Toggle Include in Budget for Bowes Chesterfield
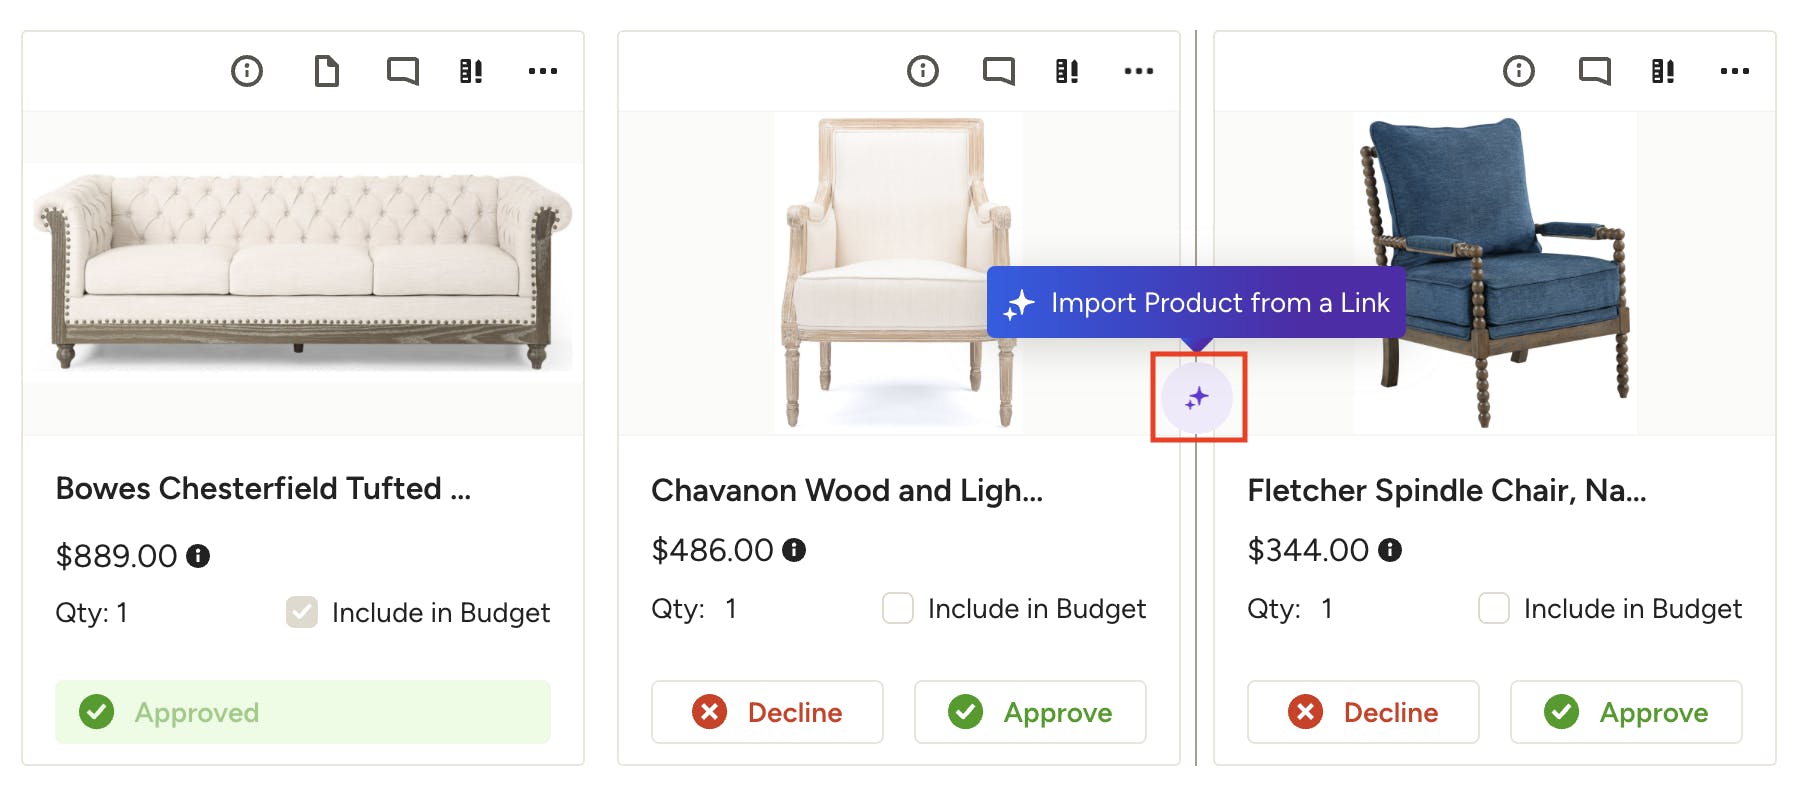The image size is (1802, 788). click(302, 612)
